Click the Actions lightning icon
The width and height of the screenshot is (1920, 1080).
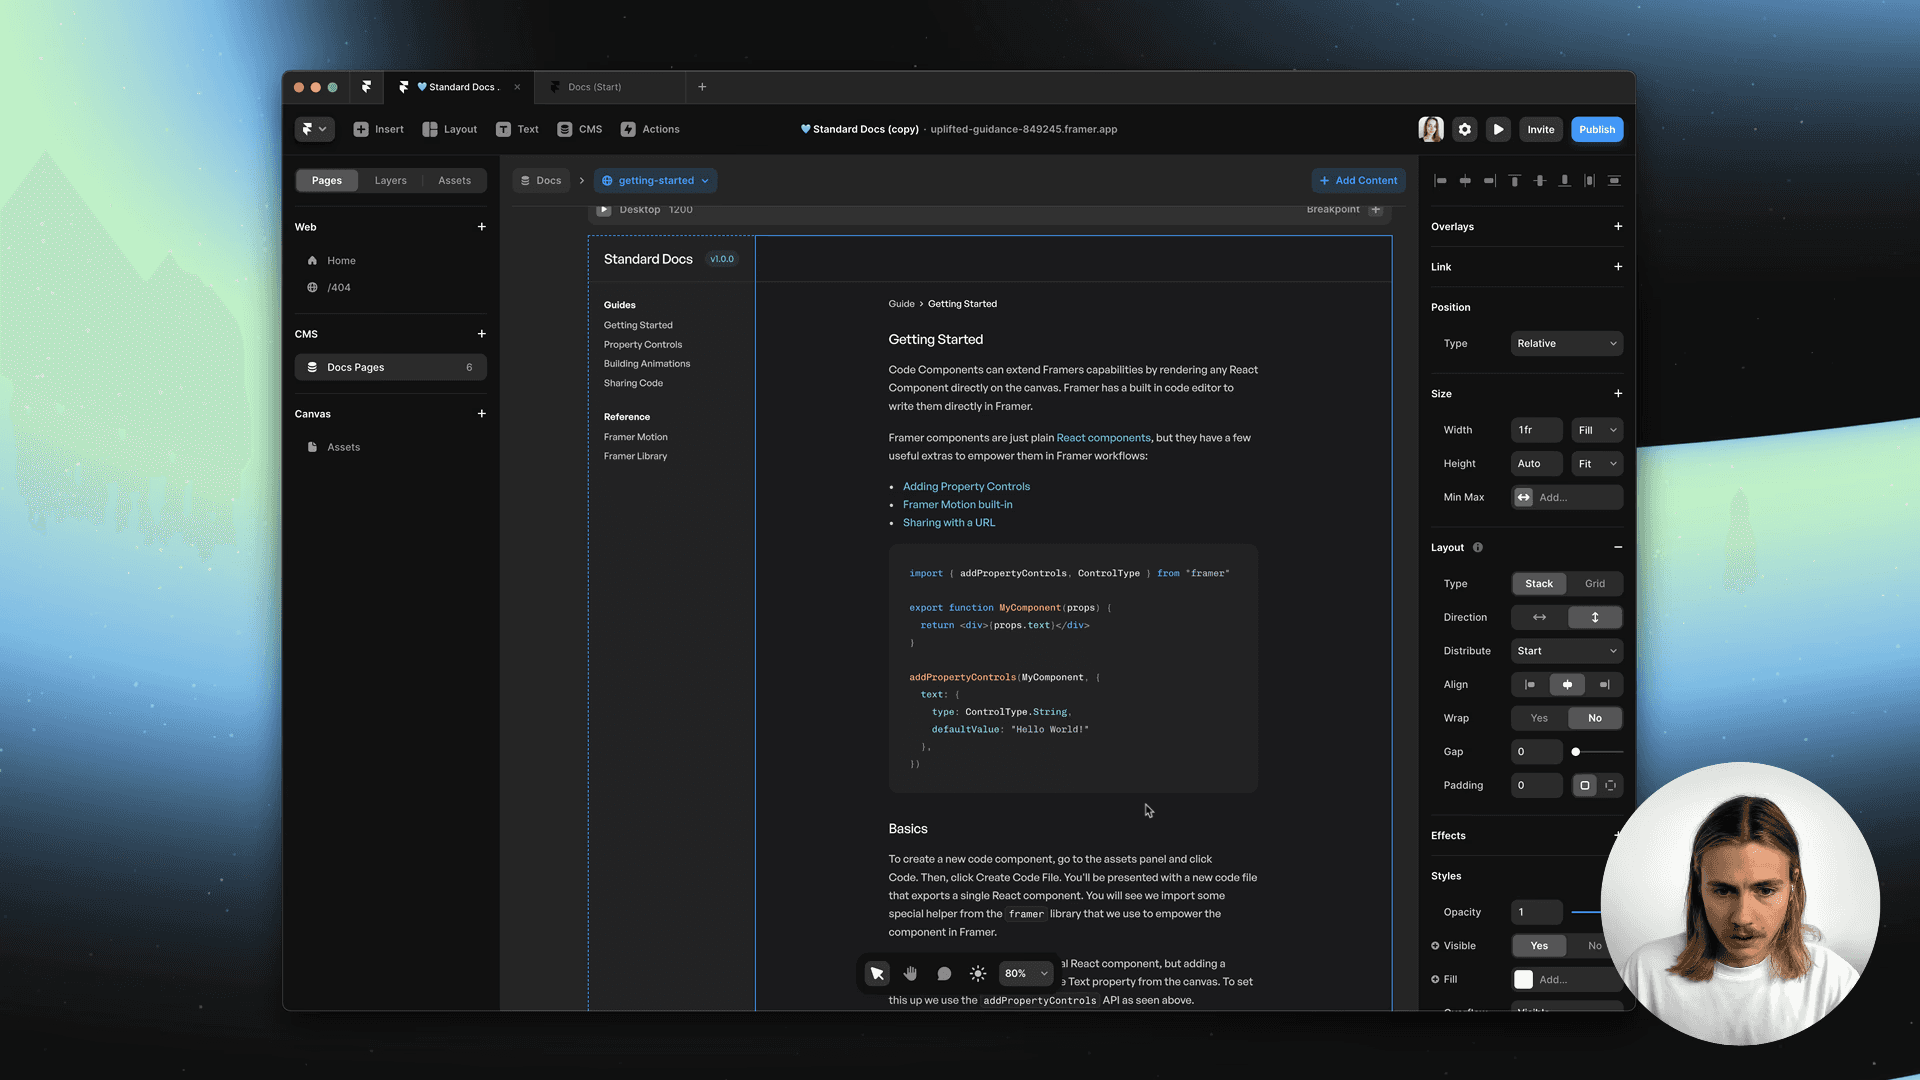628,129
